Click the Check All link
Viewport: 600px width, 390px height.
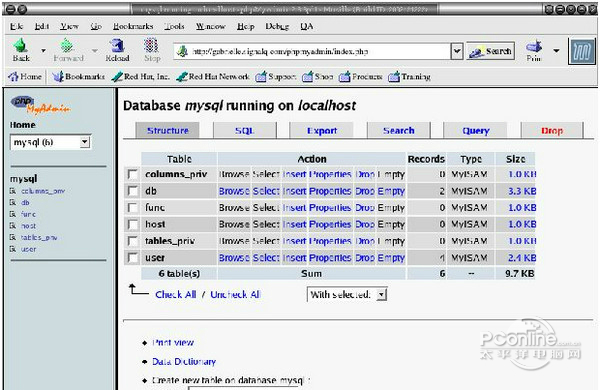176,294
